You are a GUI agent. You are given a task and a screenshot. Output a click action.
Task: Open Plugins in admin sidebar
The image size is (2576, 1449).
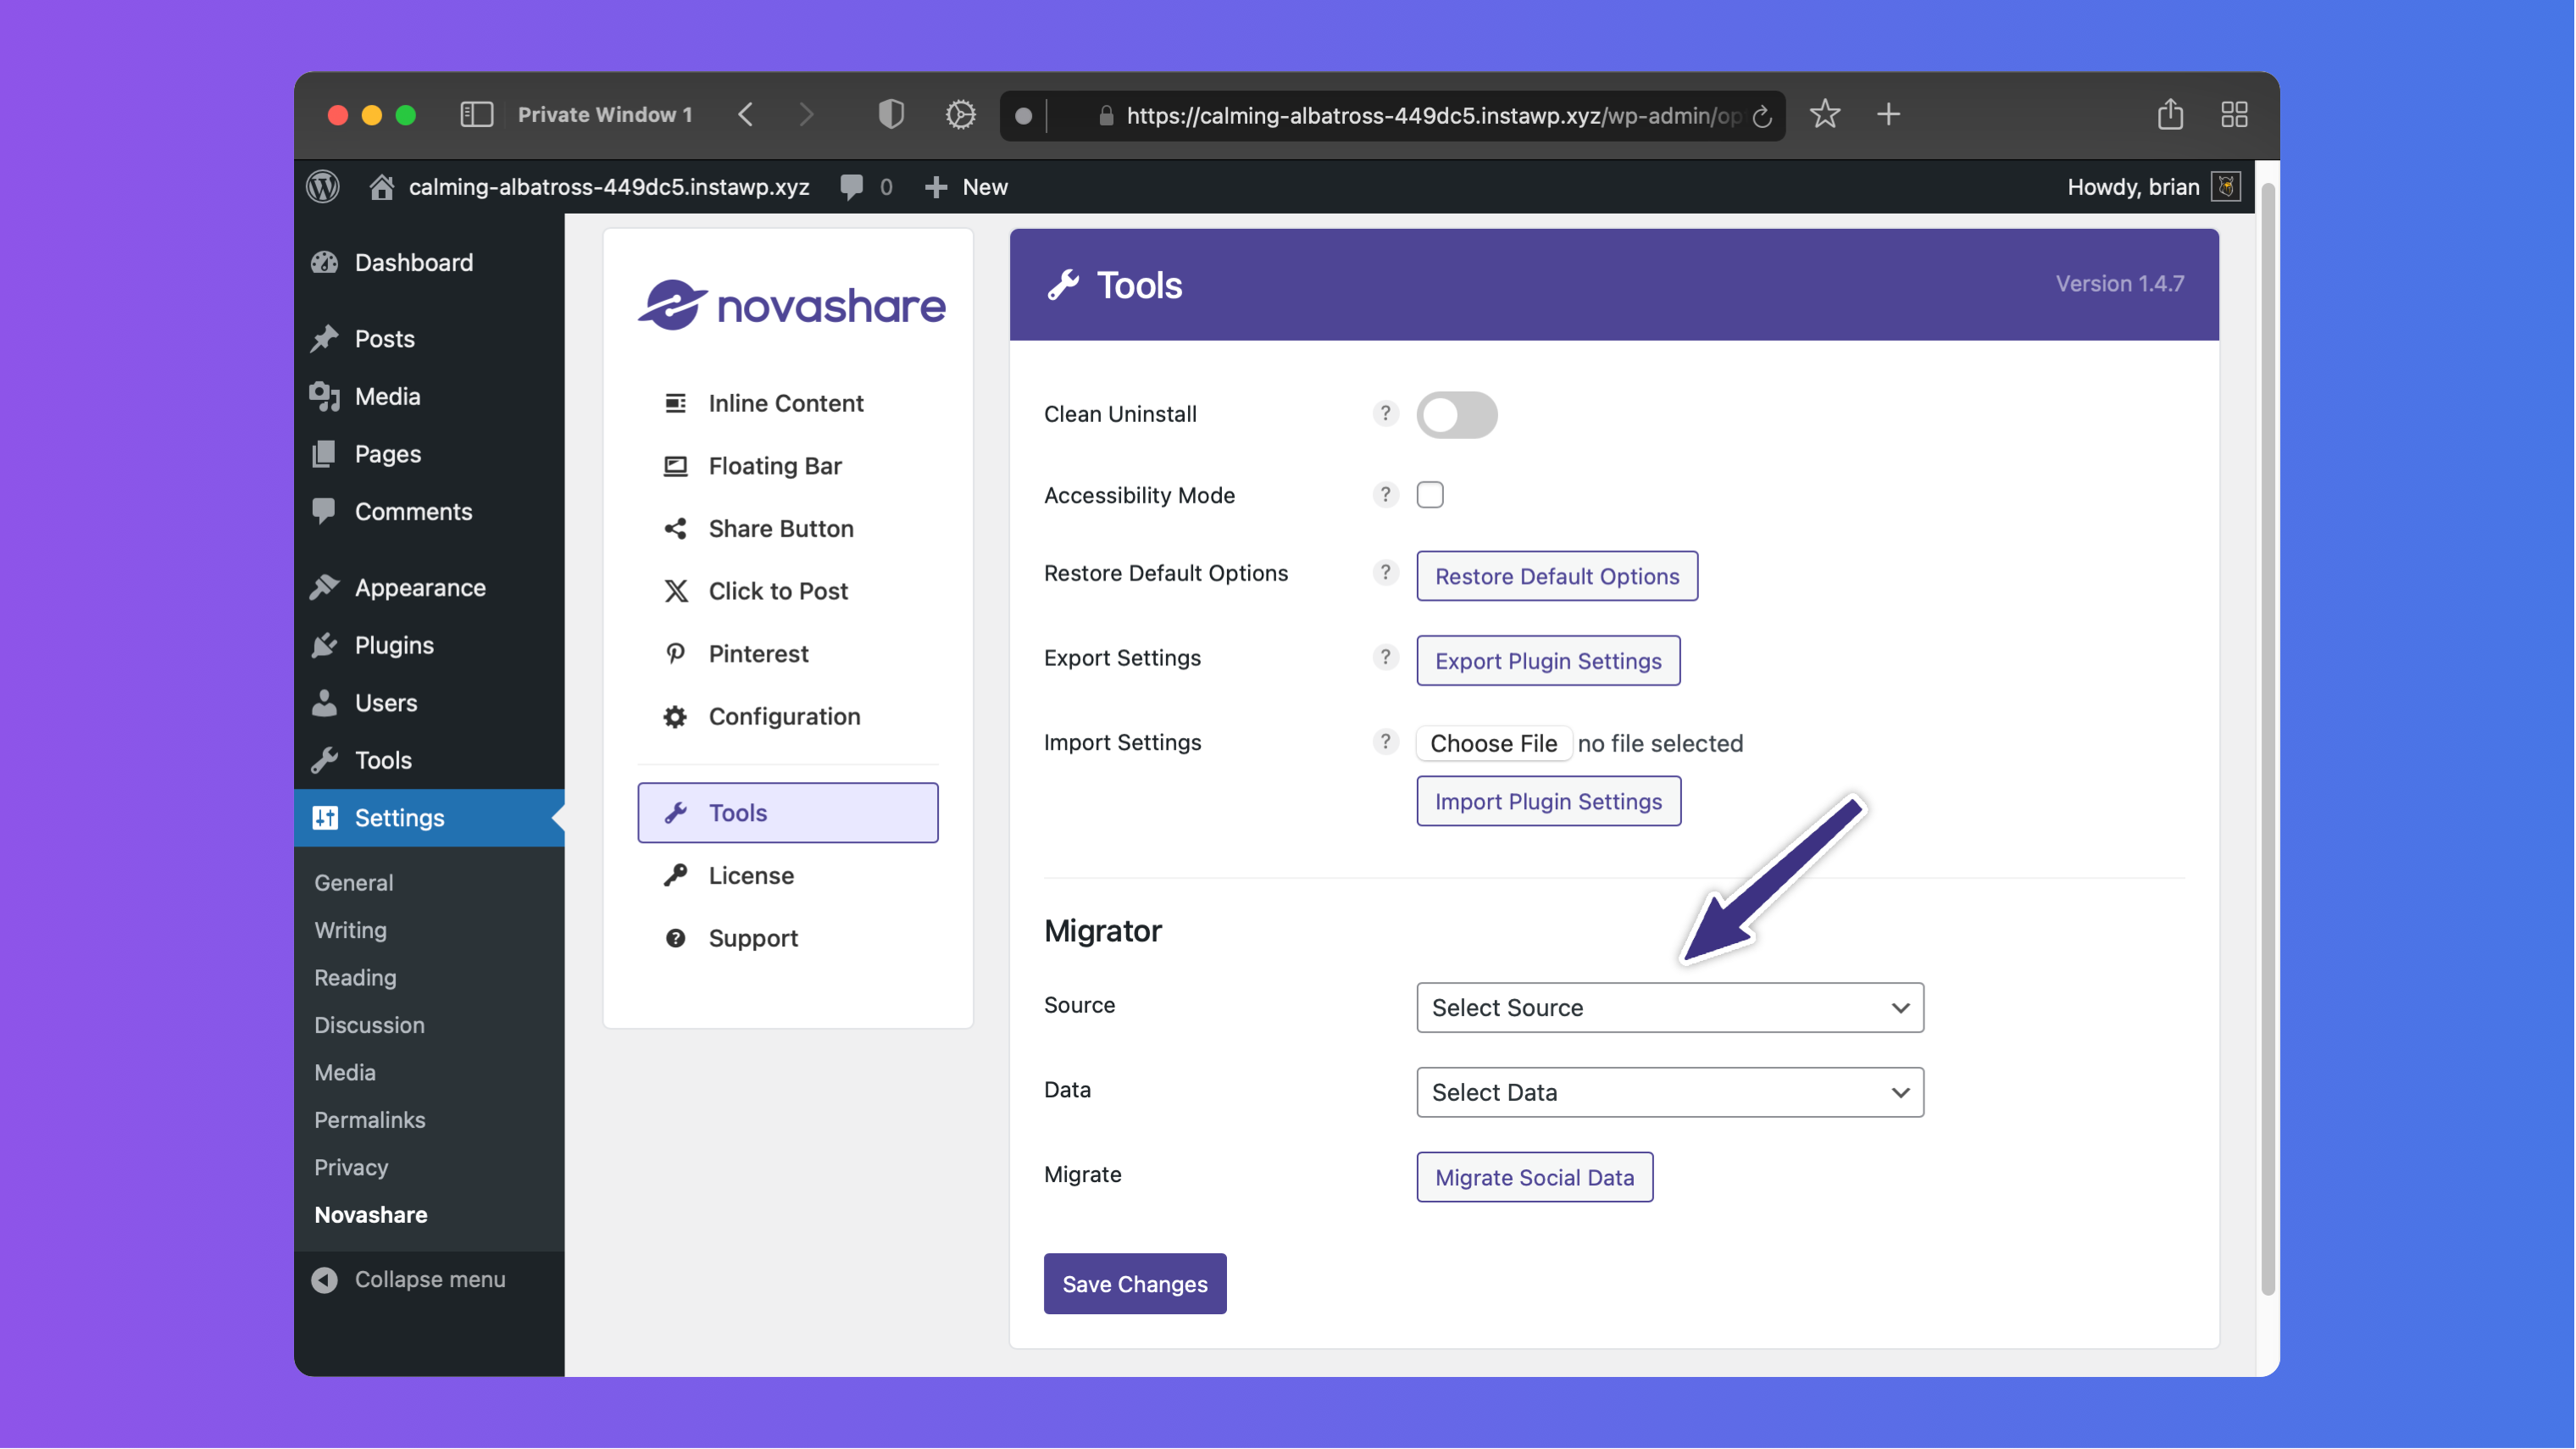(x=429, y=645)
